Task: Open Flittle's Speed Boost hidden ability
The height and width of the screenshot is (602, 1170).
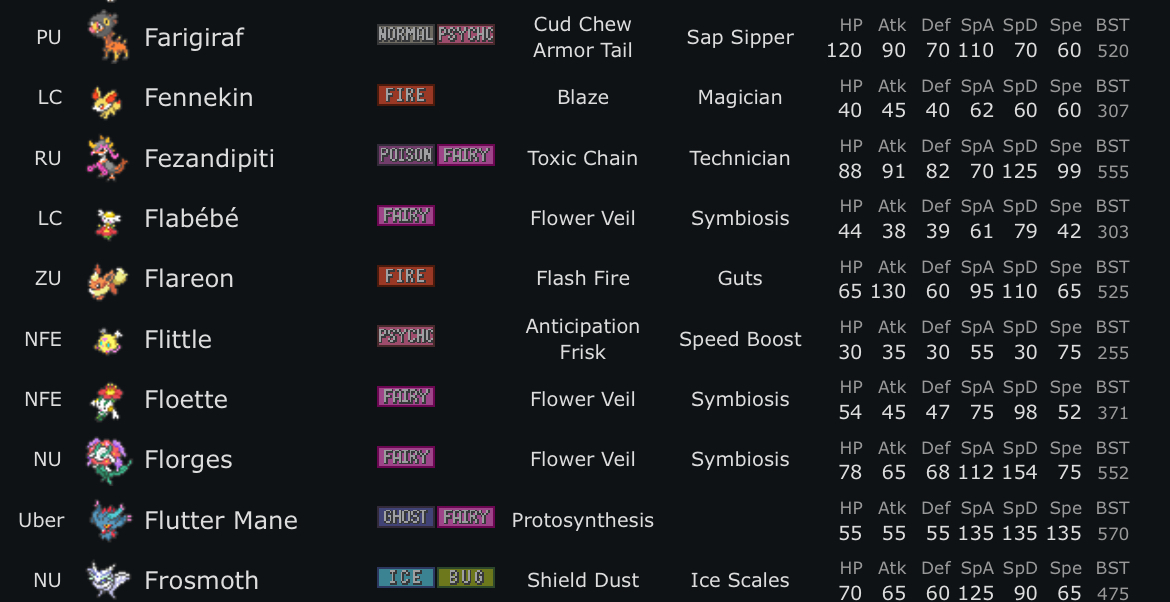Action: (740, 339)
